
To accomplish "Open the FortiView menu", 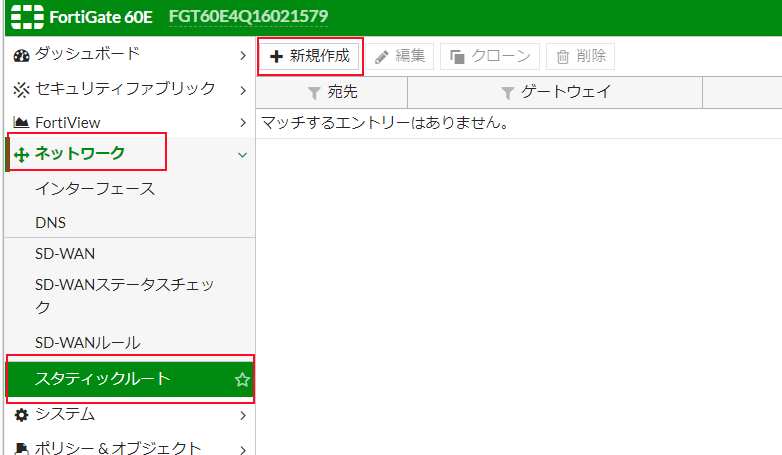I will pos(130,122).
